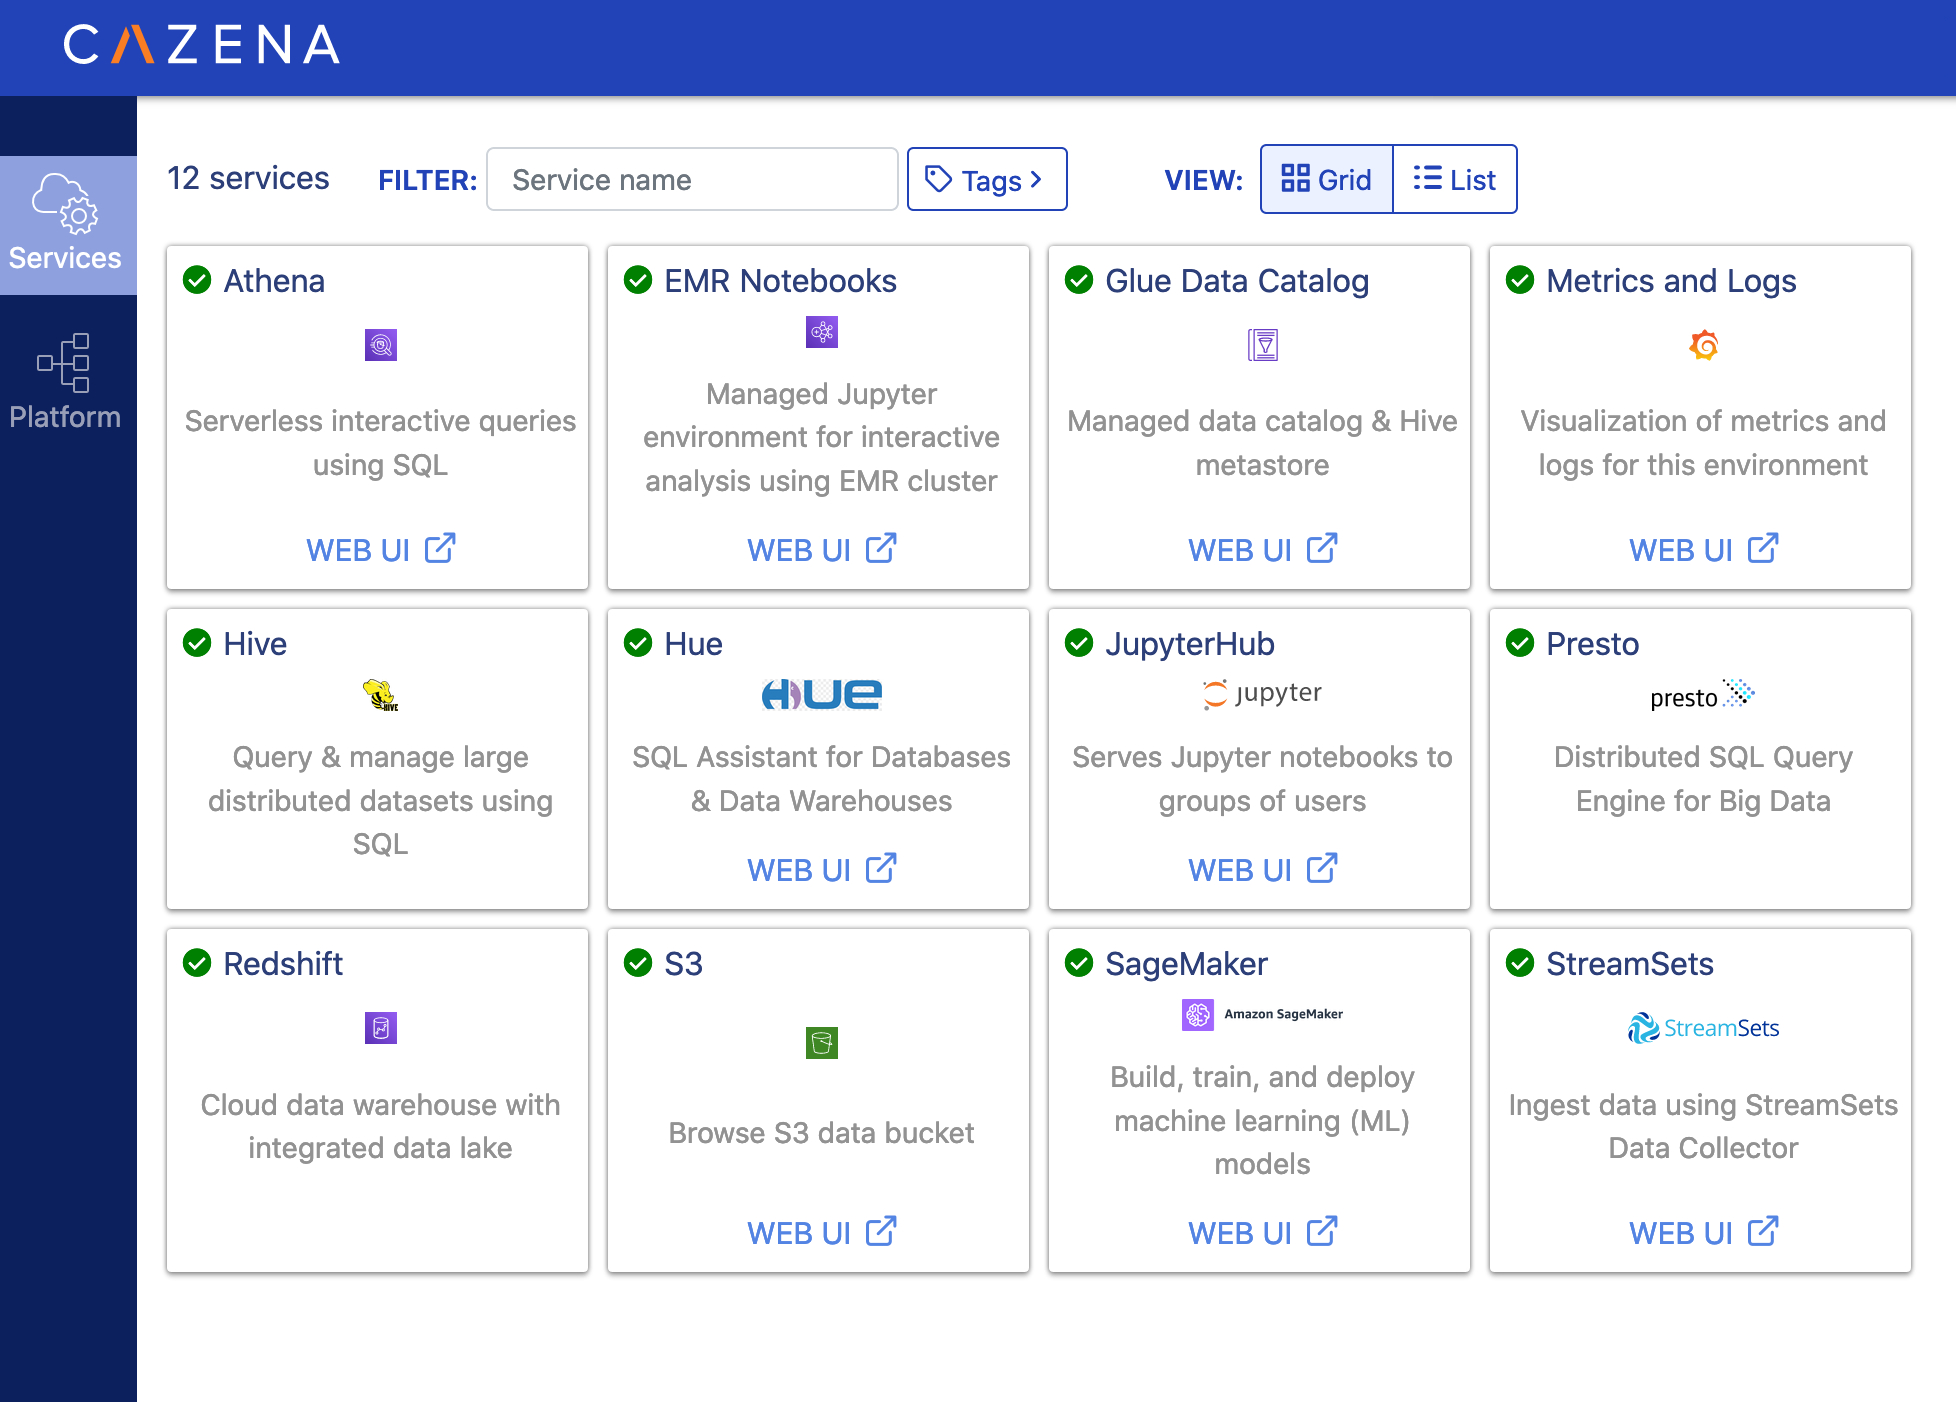Select the Grid view option
1956x1402 pixels.
(1326, 179)
